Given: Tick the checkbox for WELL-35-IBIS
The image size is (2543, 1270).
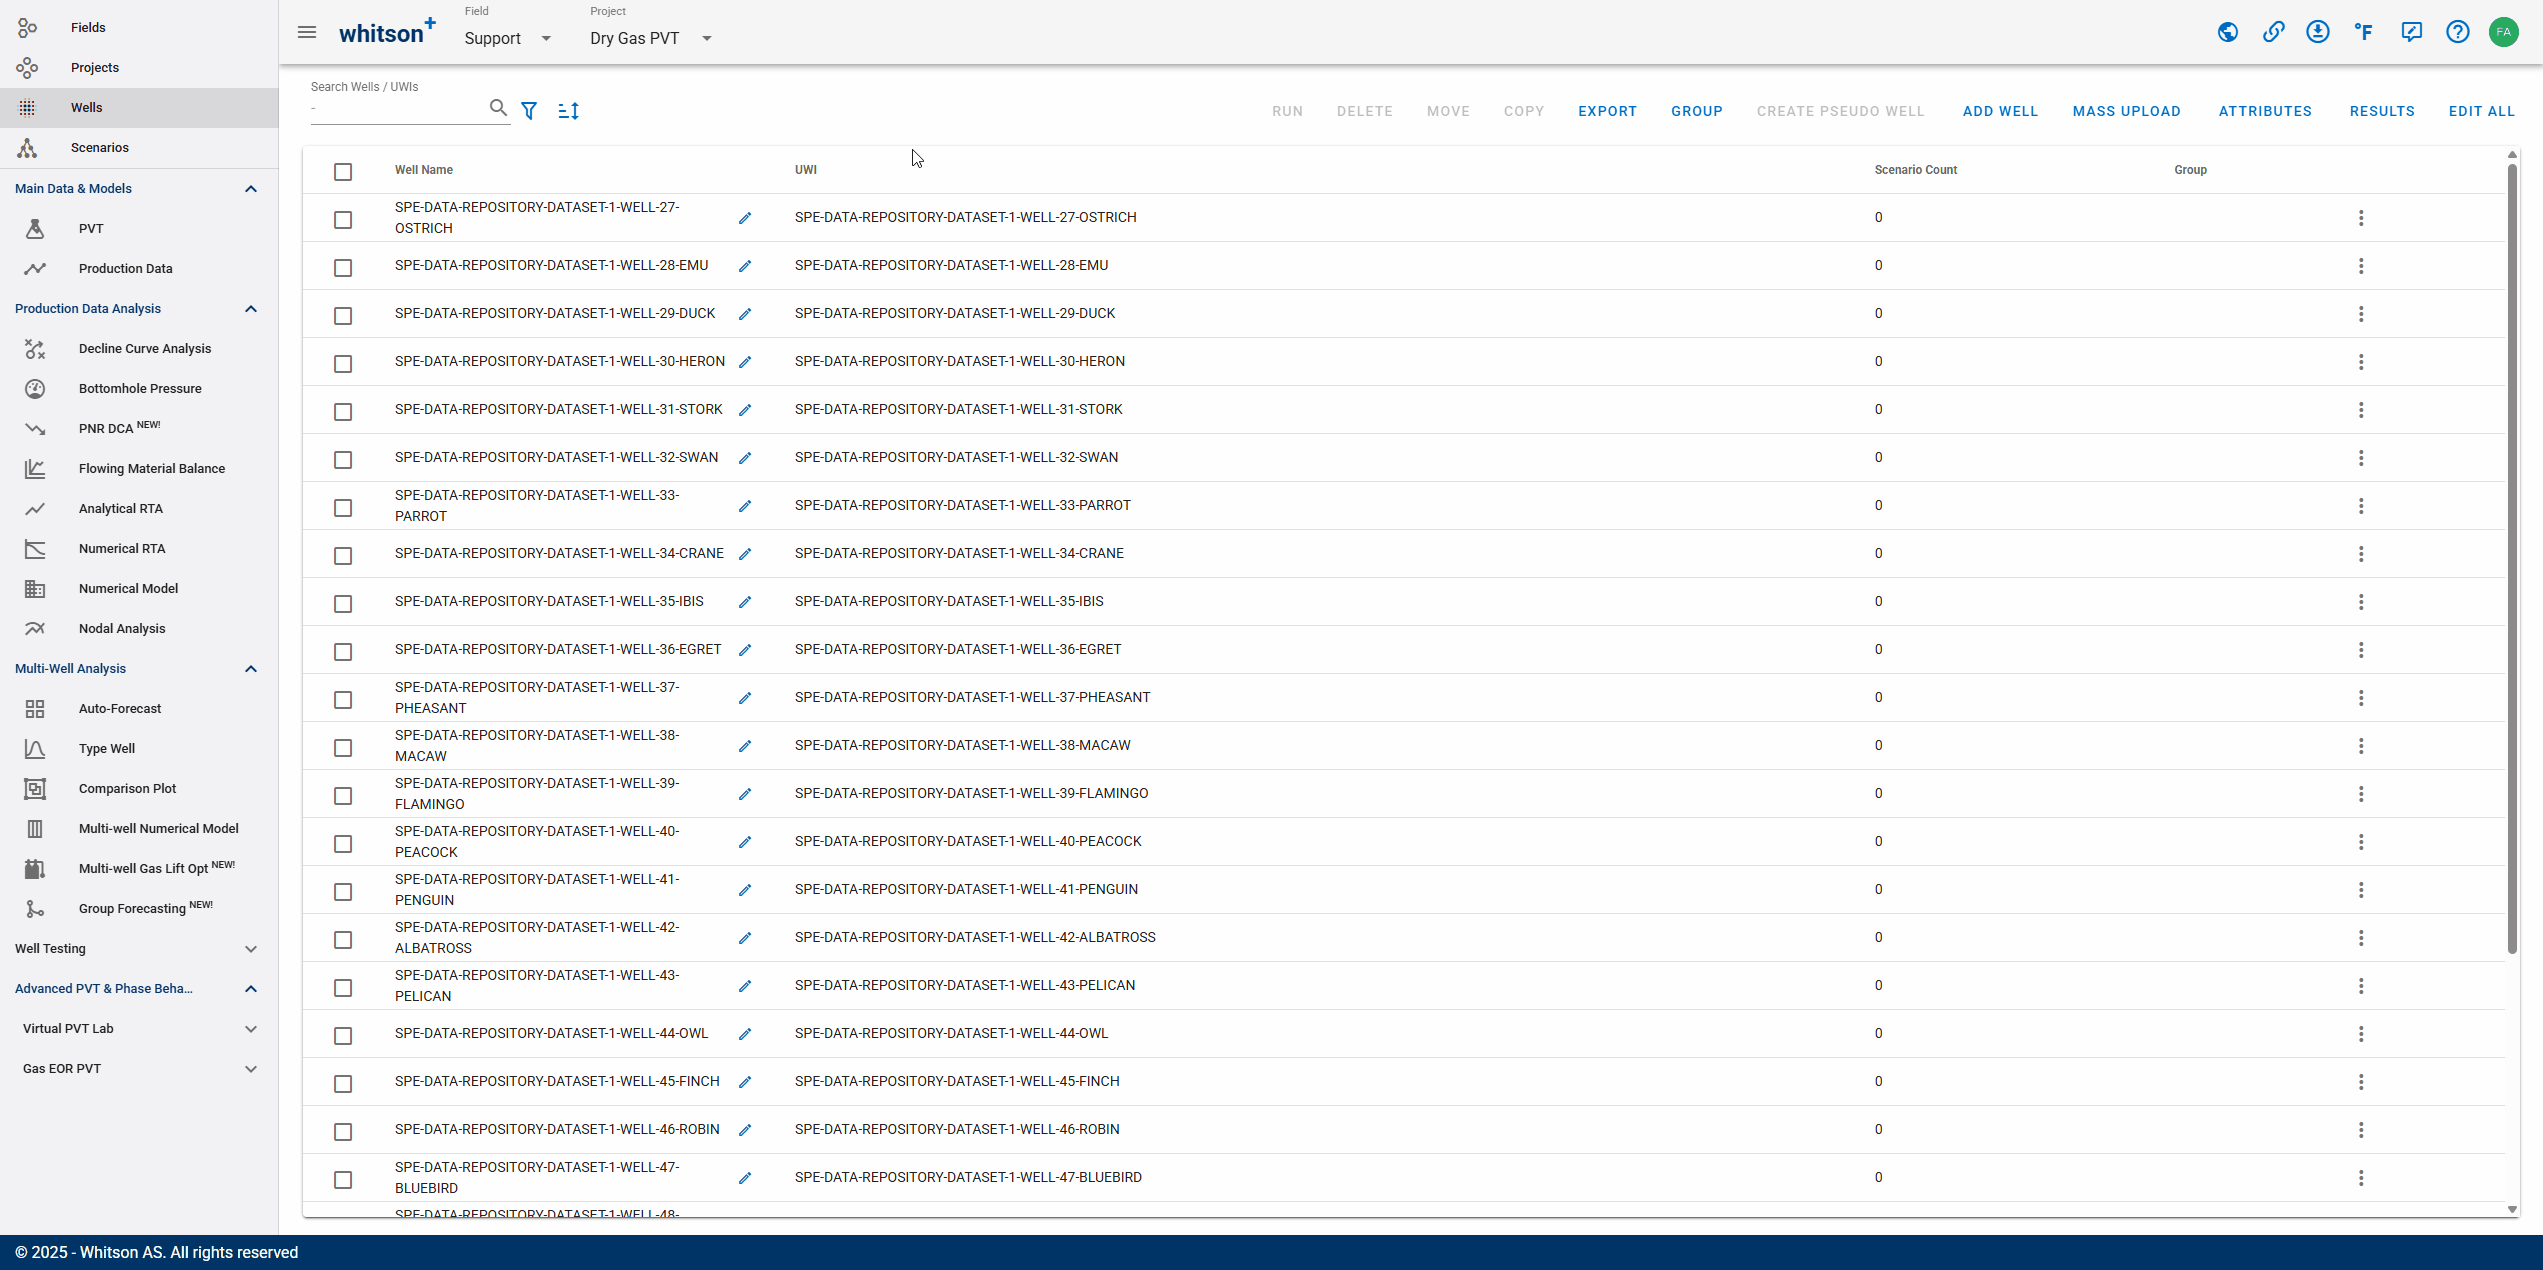Looking at the screenshot, I should 343,604.
